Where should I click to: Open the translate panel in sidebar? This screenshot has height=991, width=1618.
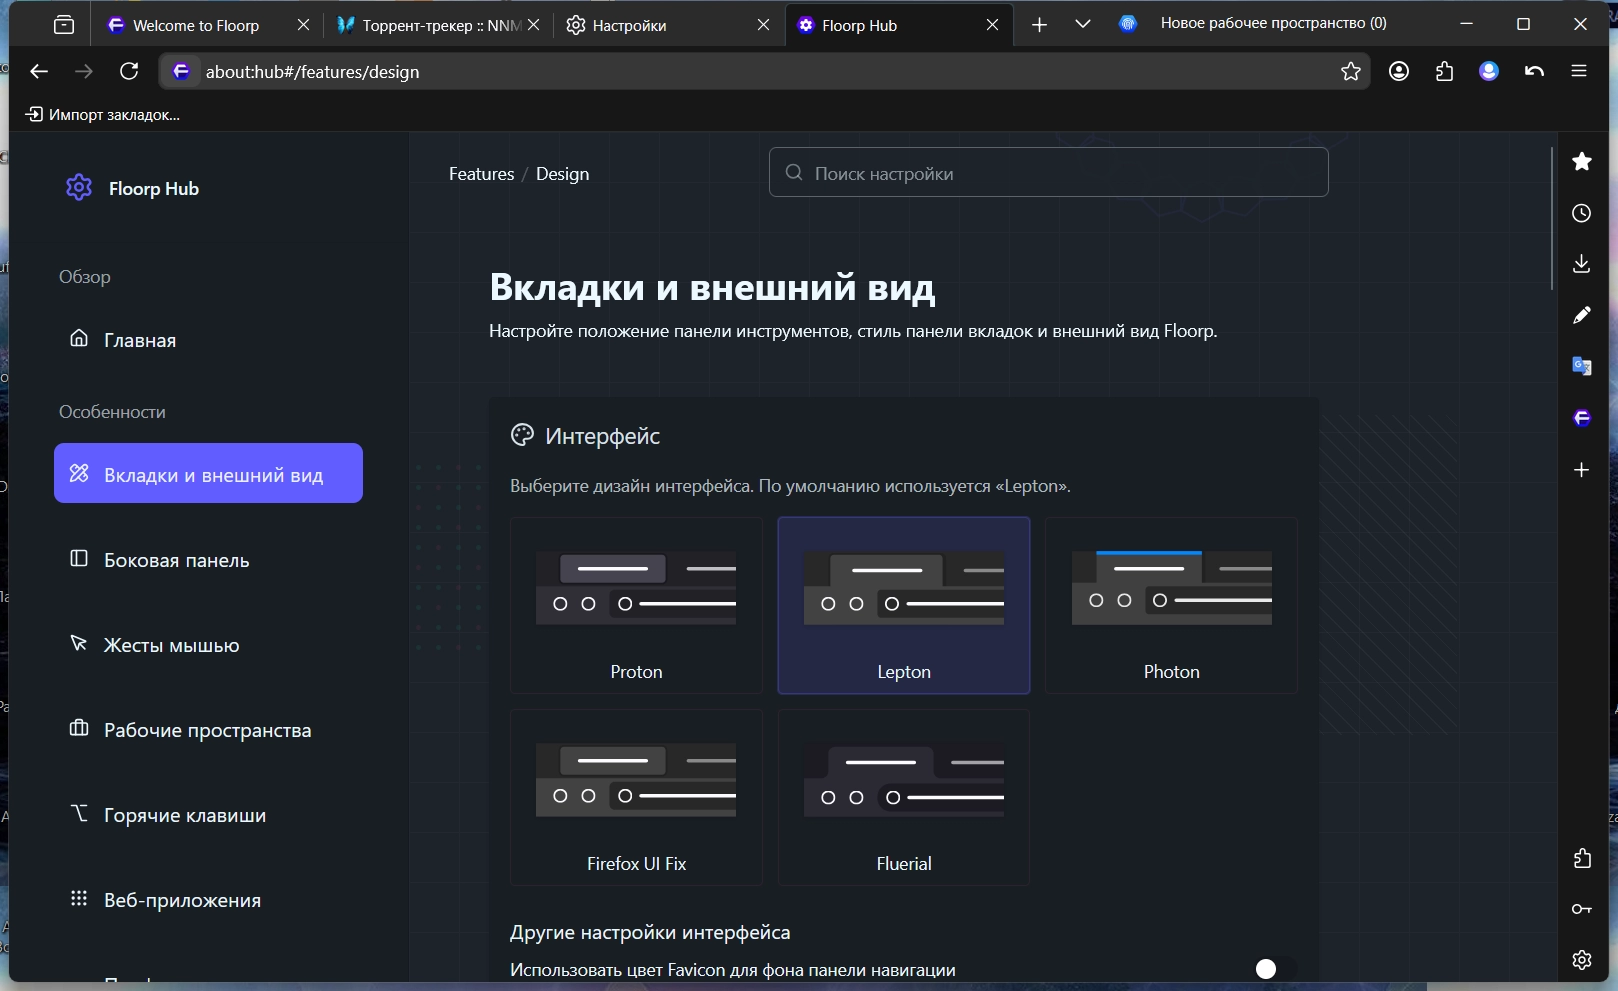tap(1581, 366)
